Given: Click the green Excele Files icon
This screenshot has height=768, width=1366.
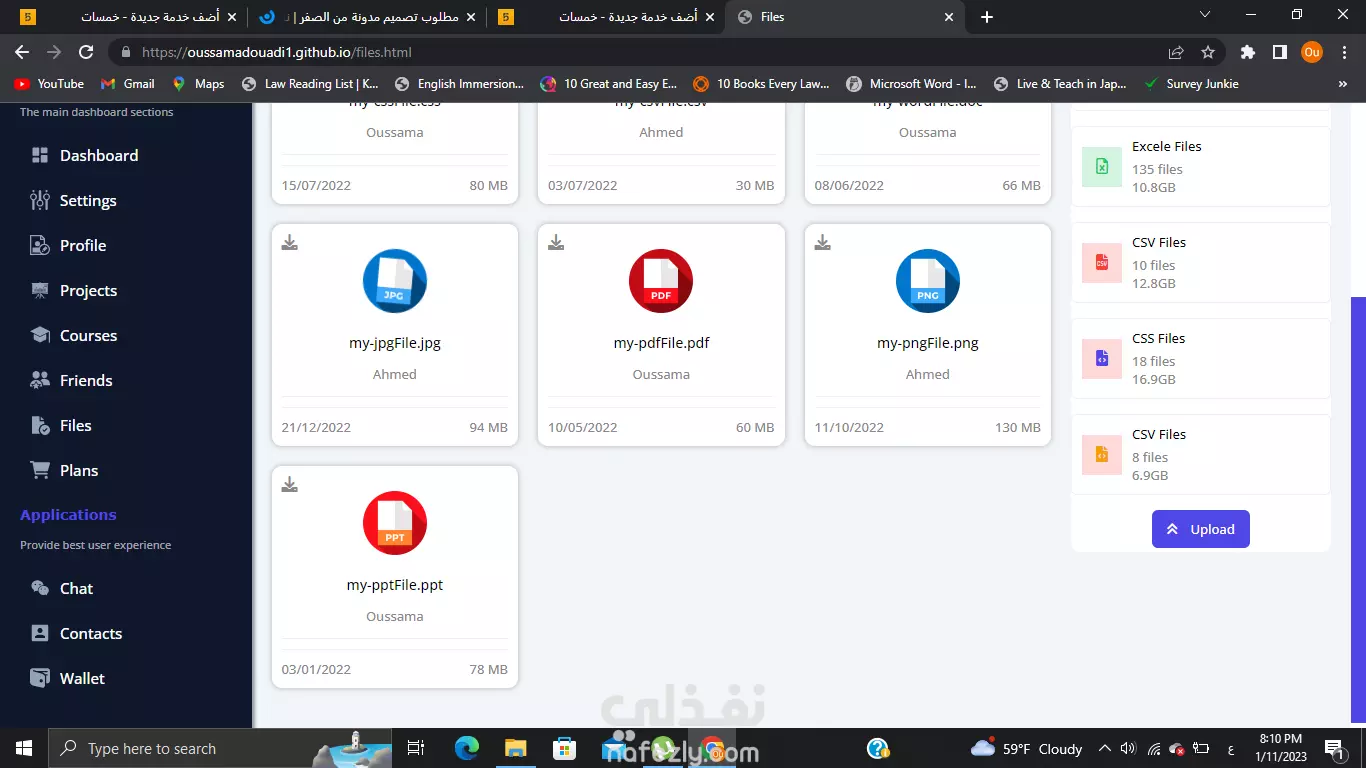Looking at the screenshot, I should tap(1102, 167).
